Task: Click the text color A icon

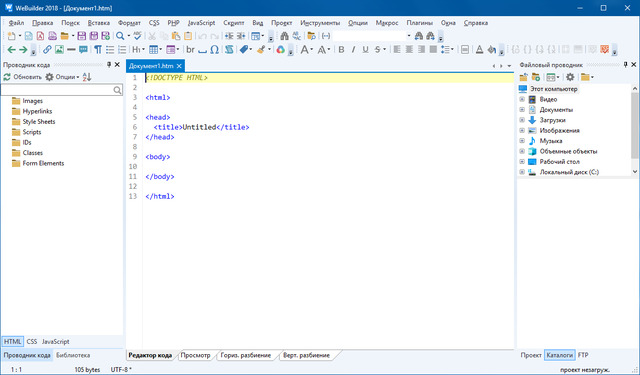Action: 480,50
